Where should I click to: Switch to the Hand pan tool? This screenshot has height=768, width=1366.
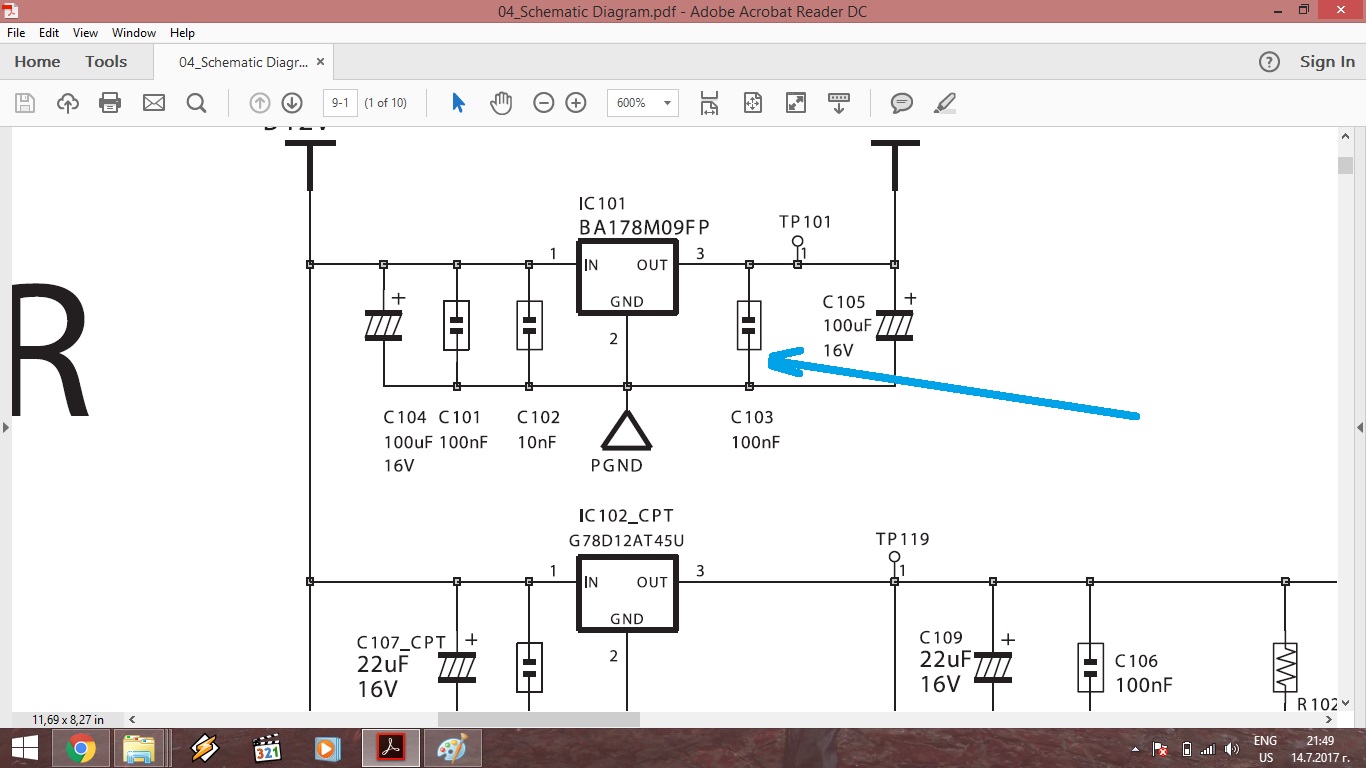501,103
